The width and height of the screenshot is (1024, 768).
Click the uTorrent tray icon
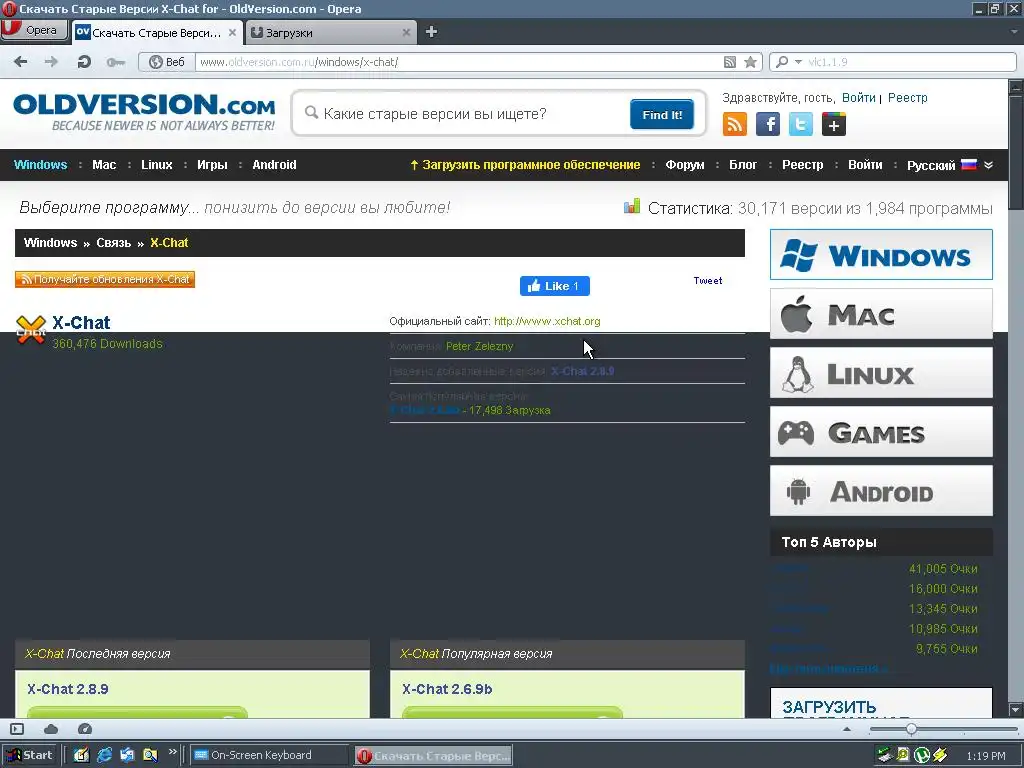[x=921, y=756]
